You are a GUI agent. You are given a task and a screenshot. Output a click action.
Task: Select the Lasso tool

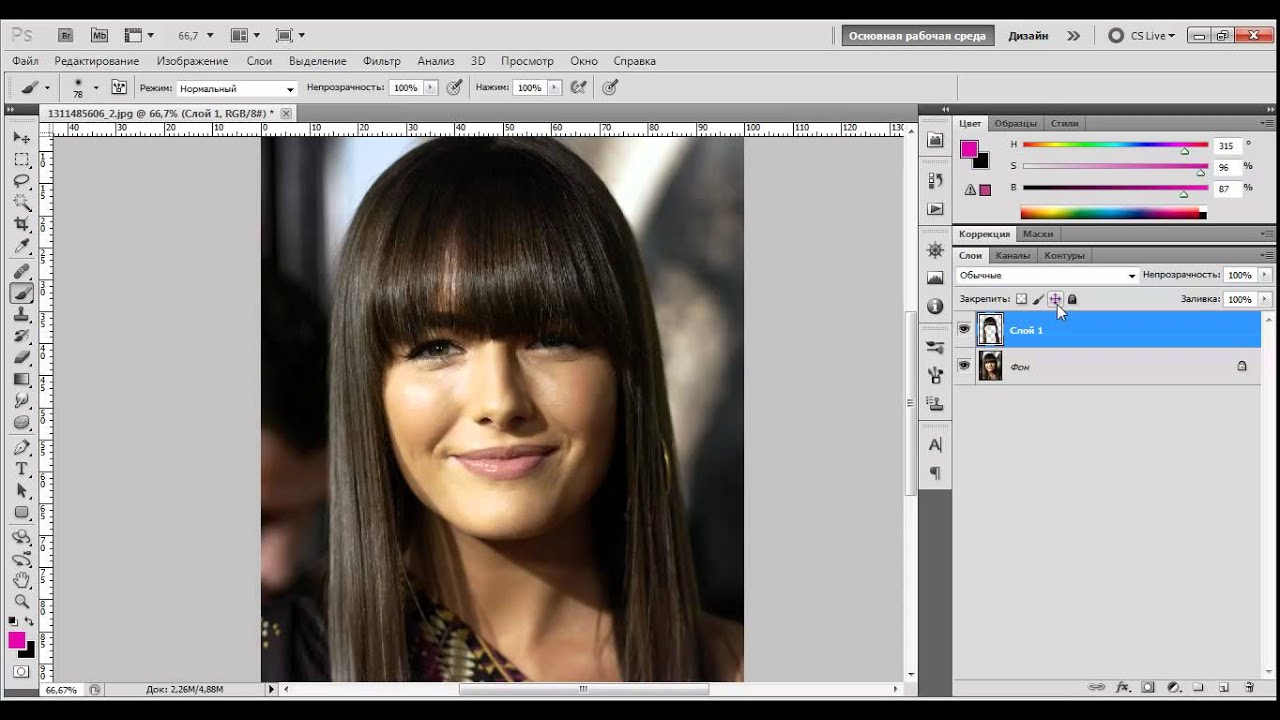click(x=21, y=181)
